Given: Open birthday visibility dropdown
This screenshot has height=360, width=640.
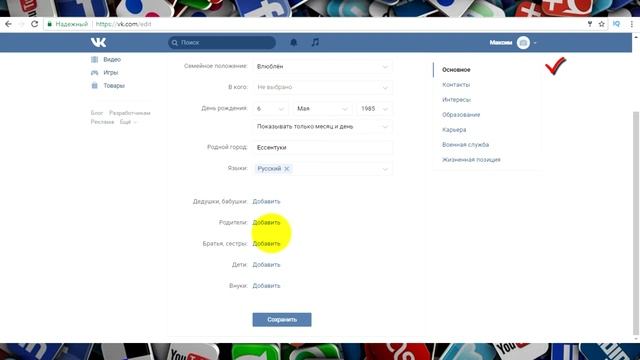Looking at the screenshot, I should [x=322, y=127].
